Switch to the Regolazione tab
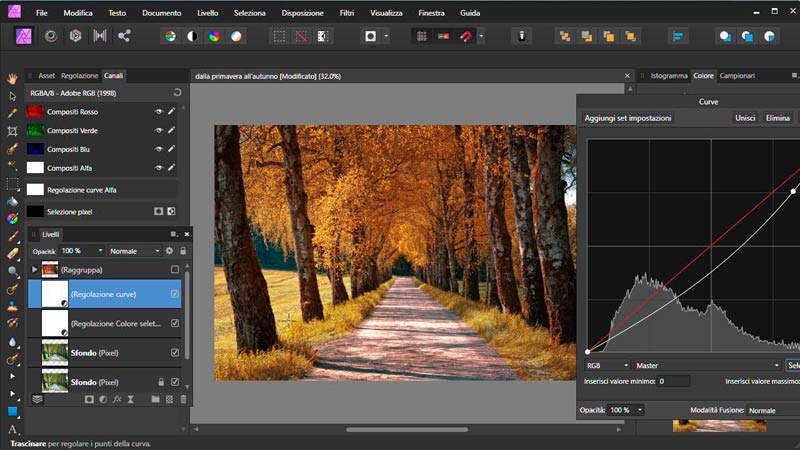Viewport: 800px width, 450px height. tap(80, 76)
